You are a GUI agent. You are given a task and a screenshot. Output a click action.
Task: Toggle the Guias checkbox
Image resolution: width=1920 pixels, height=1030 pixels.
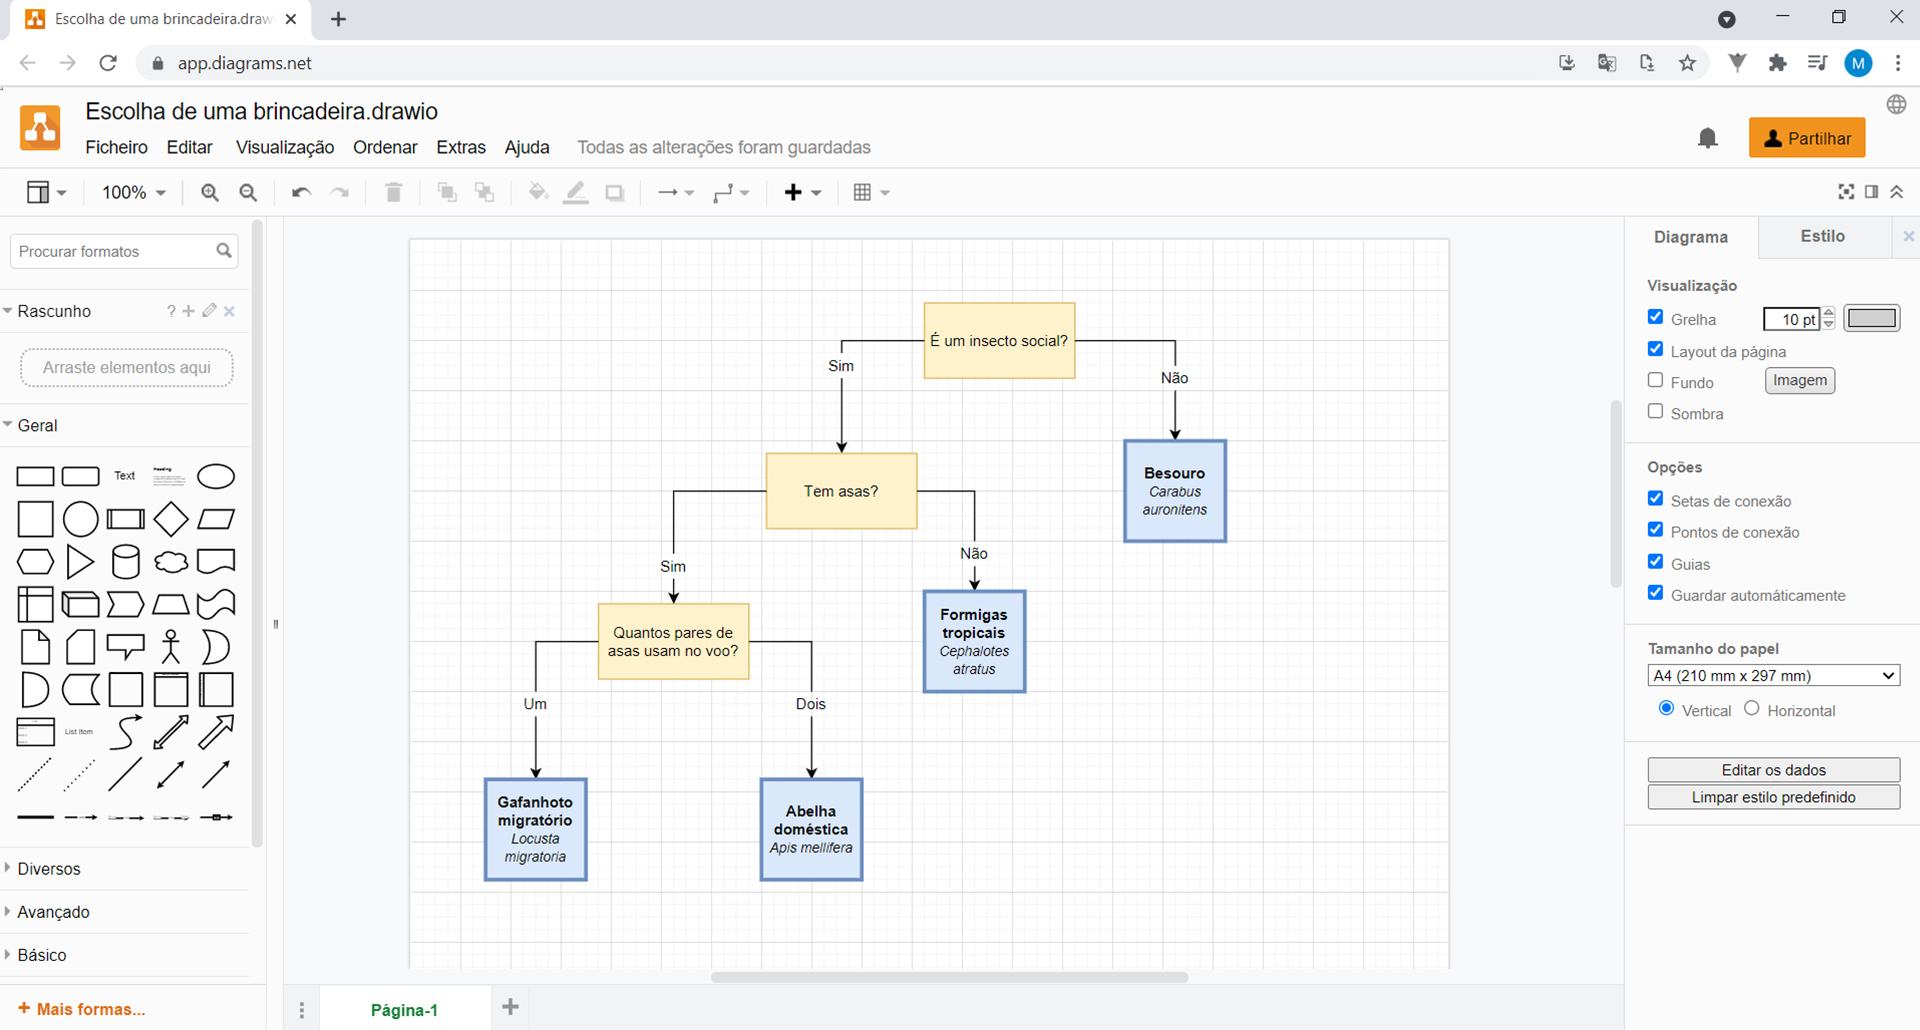(1656, 561)
